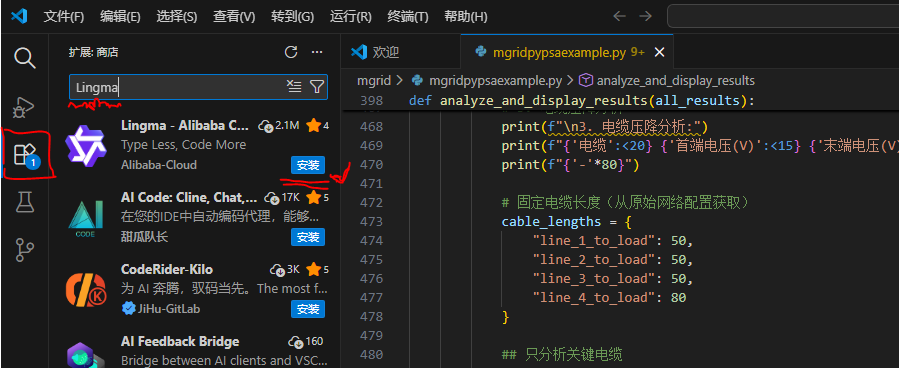Click mgridpypsaexample.py in breadcrumb
Image resolution: width=899 pixels, height=368 pixels.
click(495, 80)
